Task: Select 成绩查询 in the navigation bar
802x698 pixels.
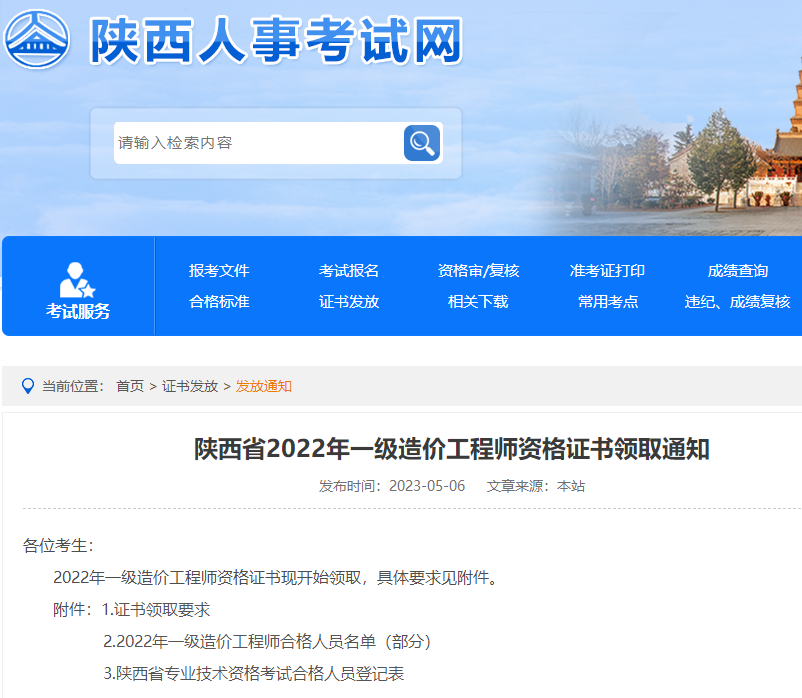Action: (x=737, y=271)
